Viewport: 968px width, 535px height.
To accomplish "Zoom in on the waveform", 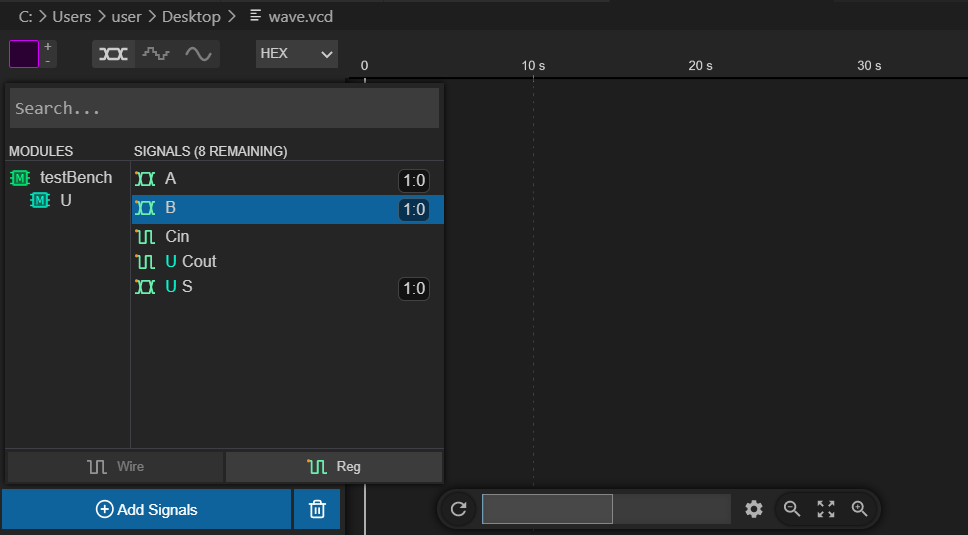I will (860, 509).
